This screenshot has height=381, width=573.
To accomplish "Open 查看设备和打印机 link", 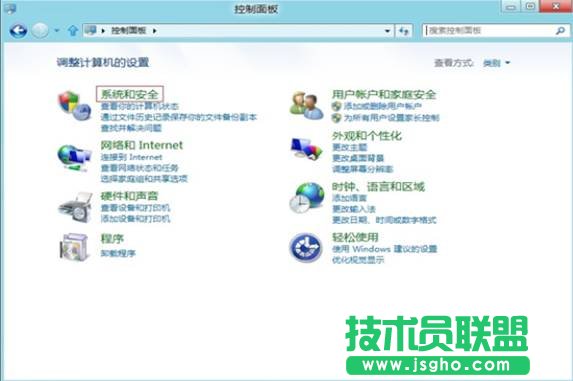I will tap(135, 208).
